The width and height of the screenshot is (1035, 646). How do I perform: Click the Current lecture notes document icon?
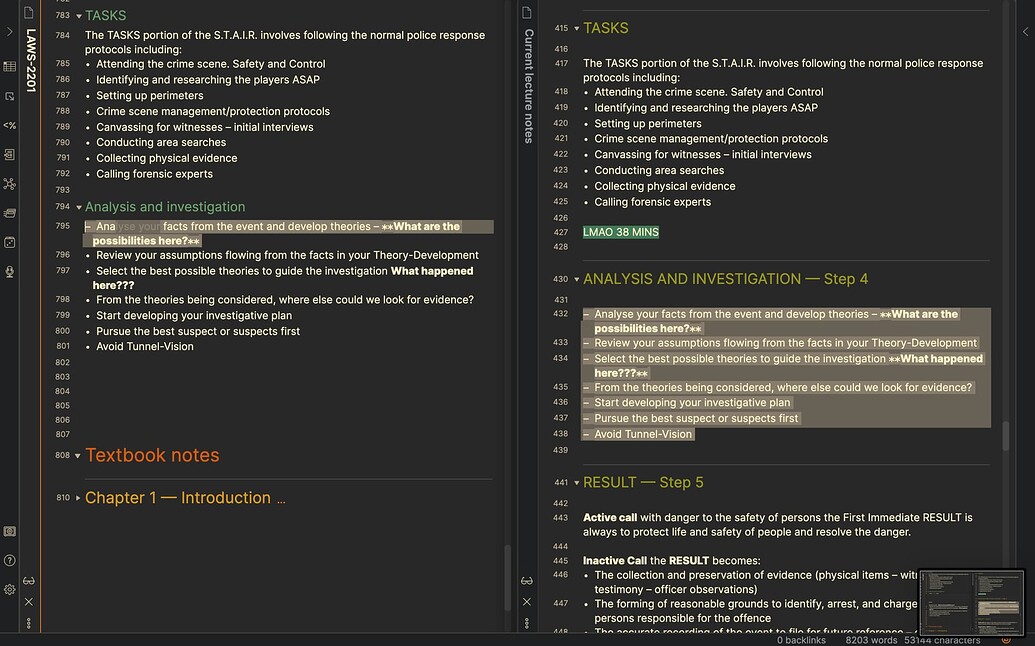coord(527,13)
